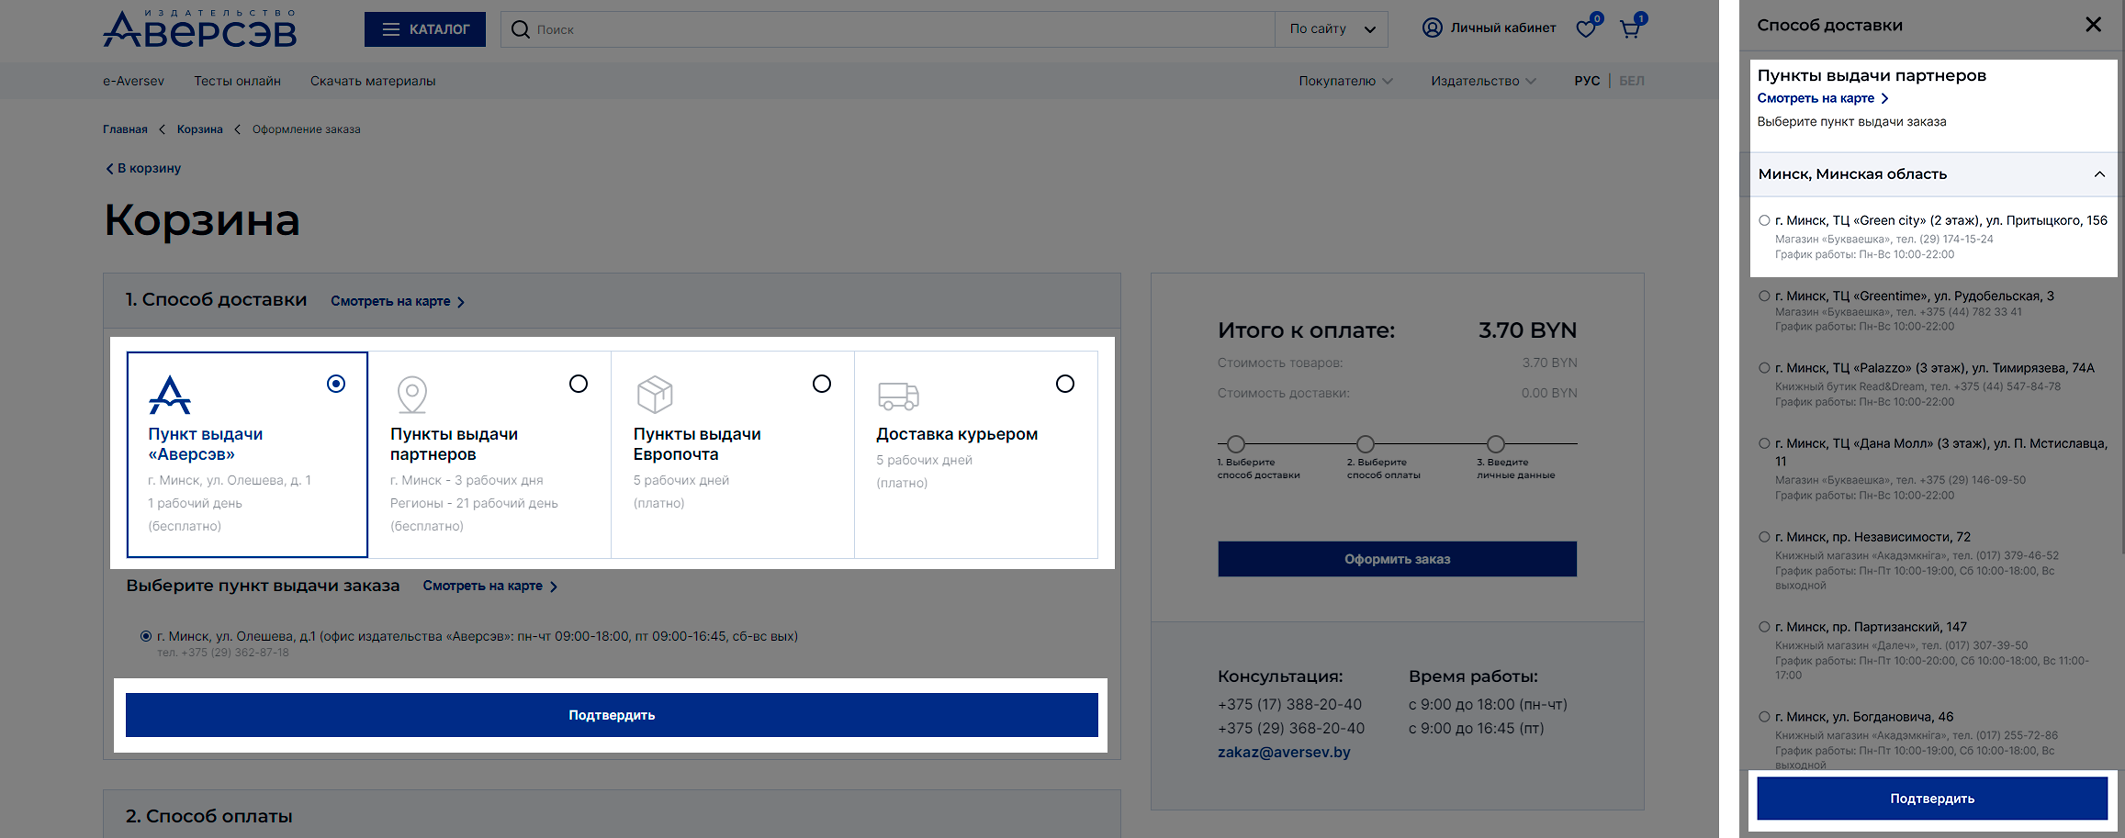
Task: Click the search magnifier icon
Action: (520, 29)
